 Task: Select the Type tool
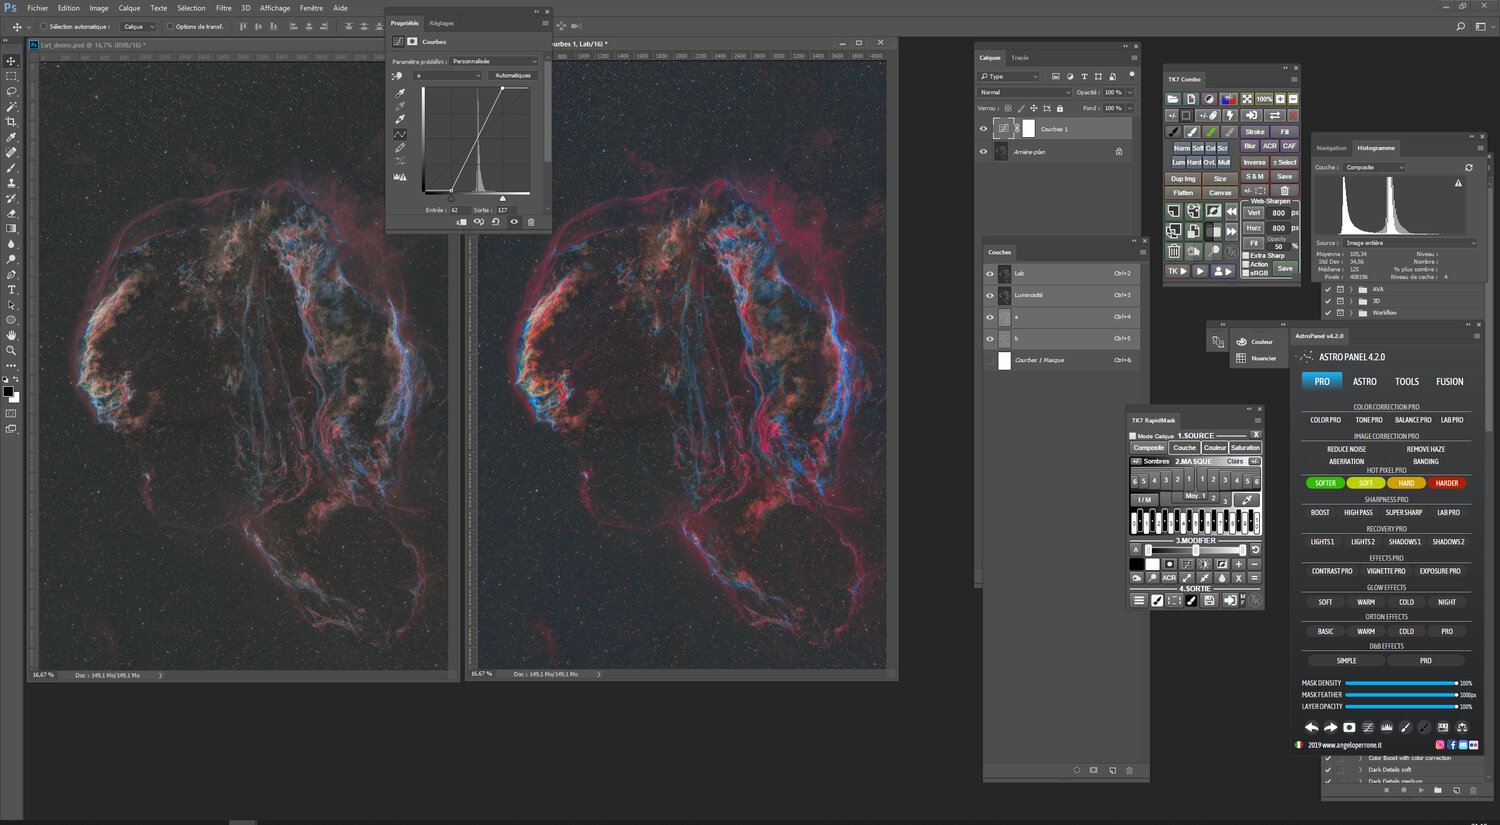(11, 290)
